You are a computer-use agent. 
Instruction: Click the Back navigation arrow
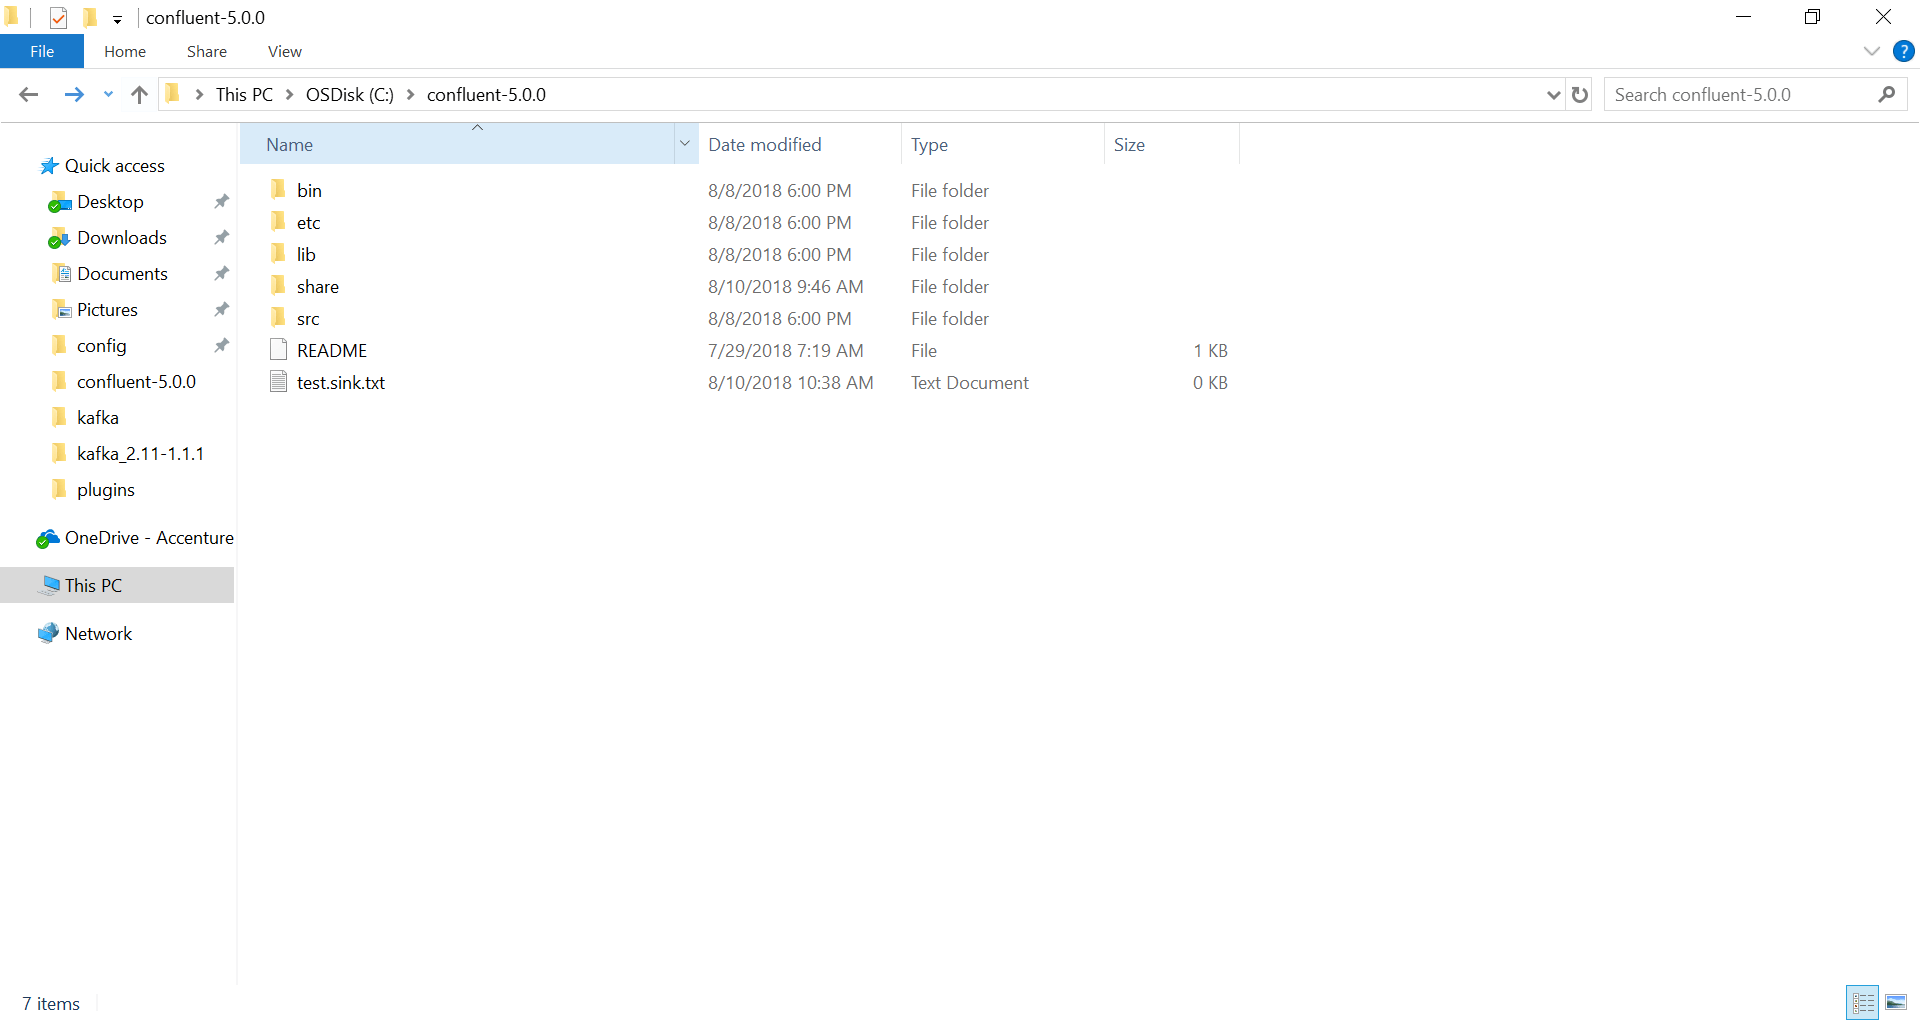pos(29,95)
